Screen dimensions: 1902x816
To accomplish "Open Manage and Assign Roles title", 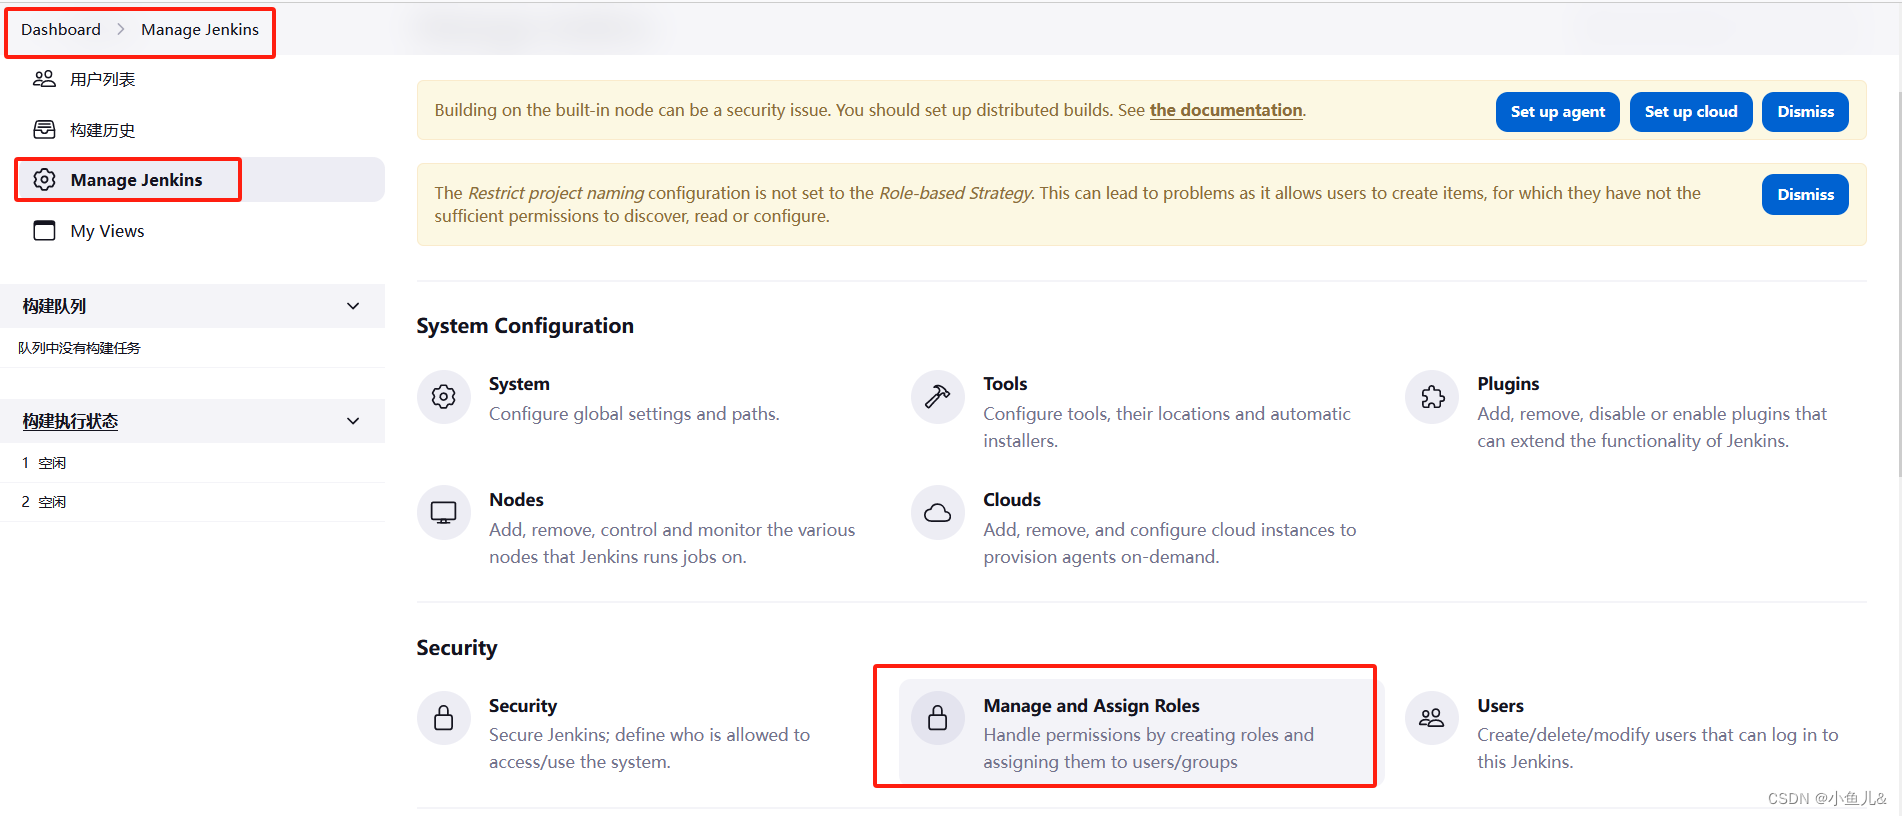I will pyautogui.click(x=1091, y=706).
